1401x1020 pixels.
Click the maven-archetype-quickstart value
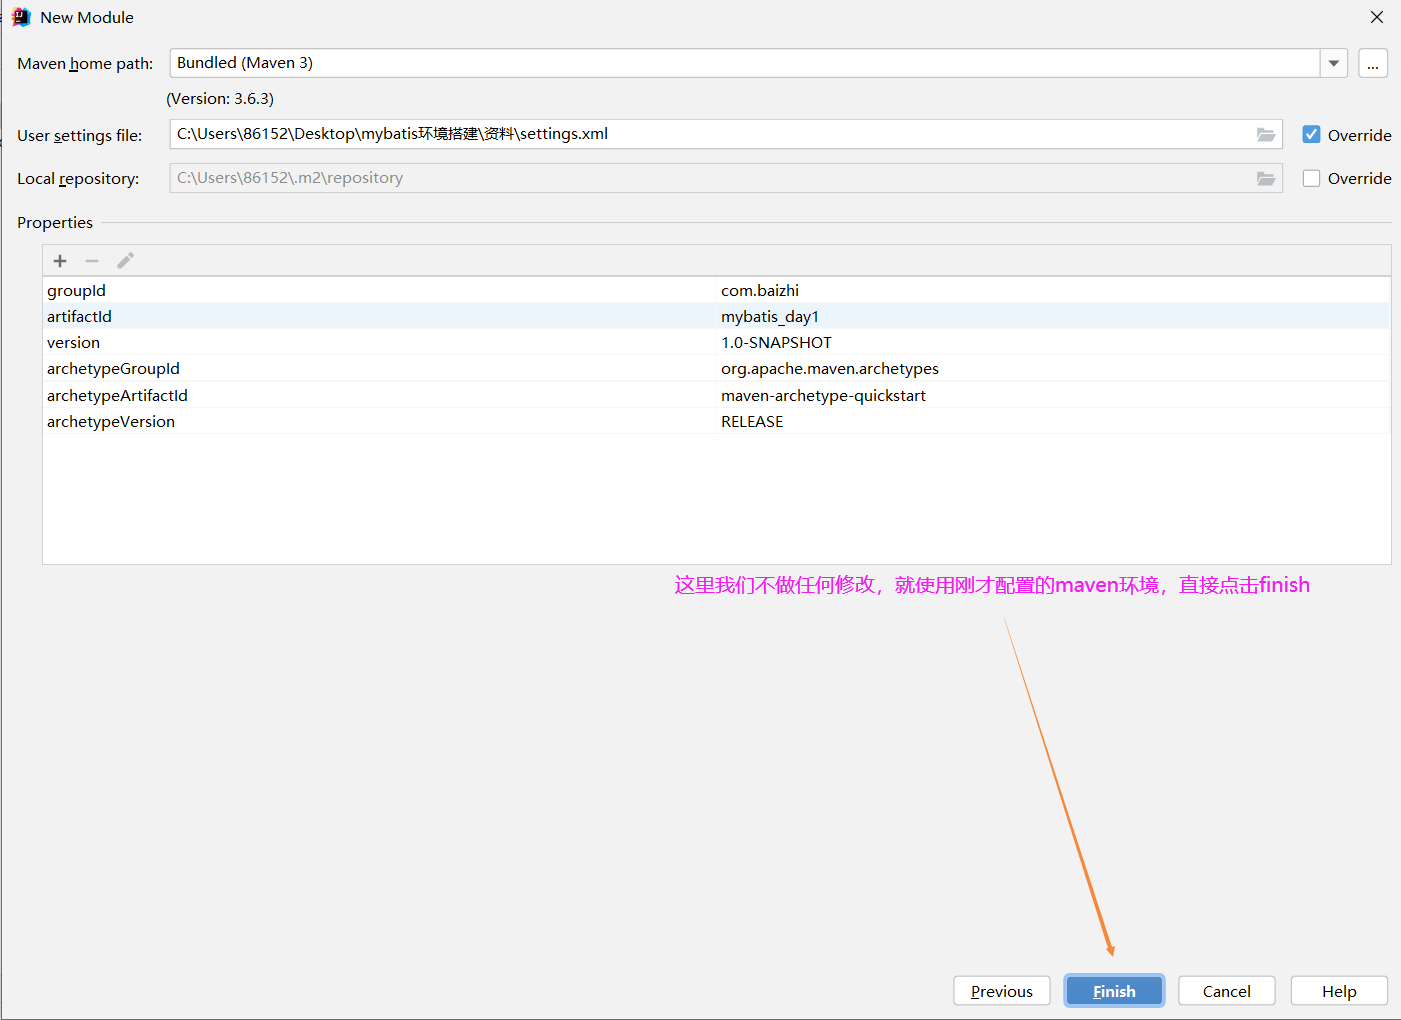coord(1054,395)
